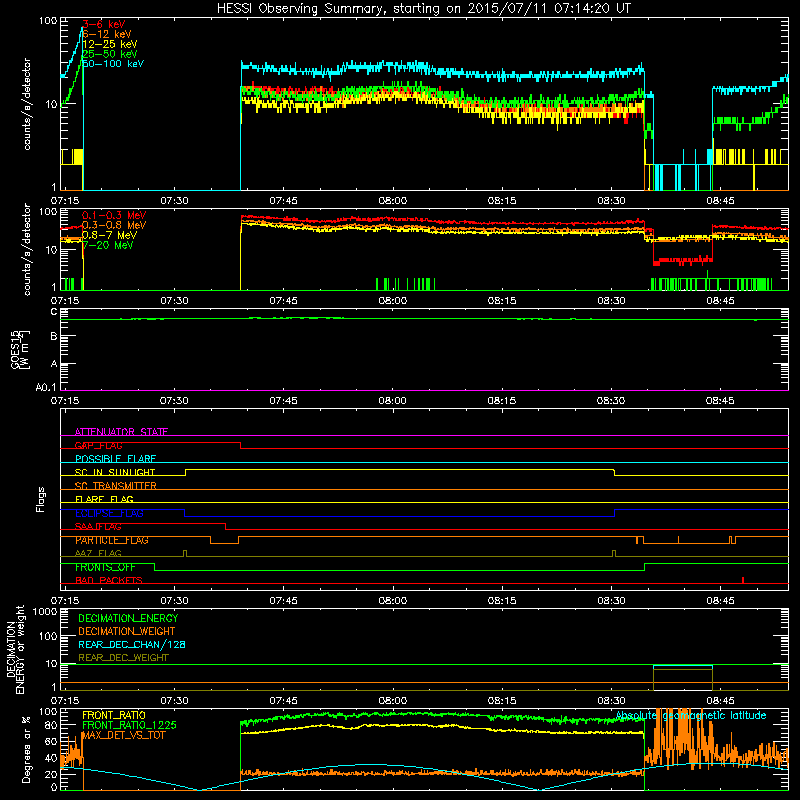Click the vertical Flags axis label
Screen dimensions: 800x800
coord(41,499)
